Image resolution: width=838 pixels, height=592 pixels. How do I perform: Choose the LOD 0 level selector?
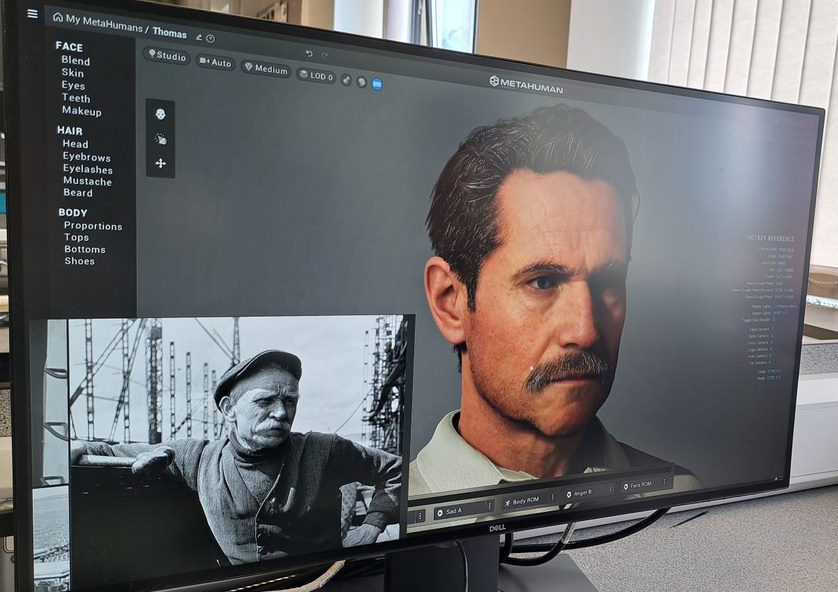(x=316, y=76)
